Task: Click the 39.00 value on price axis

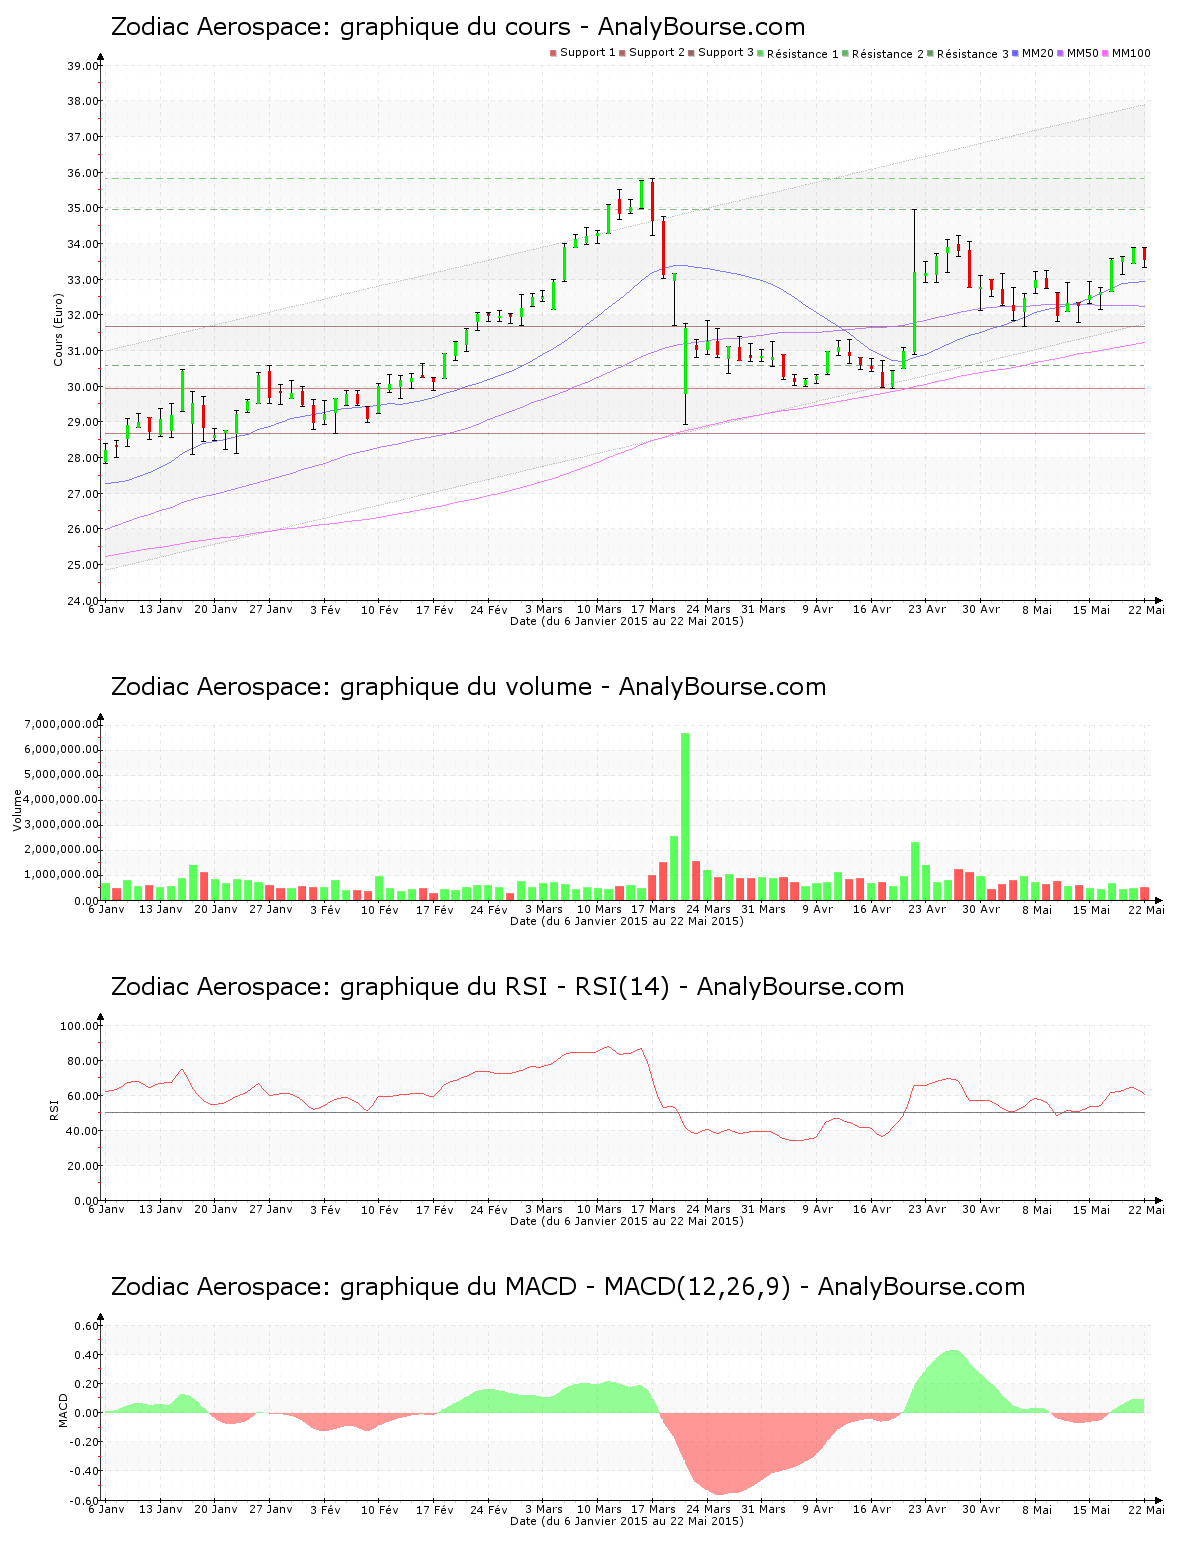Action: (x=82, y=66)
